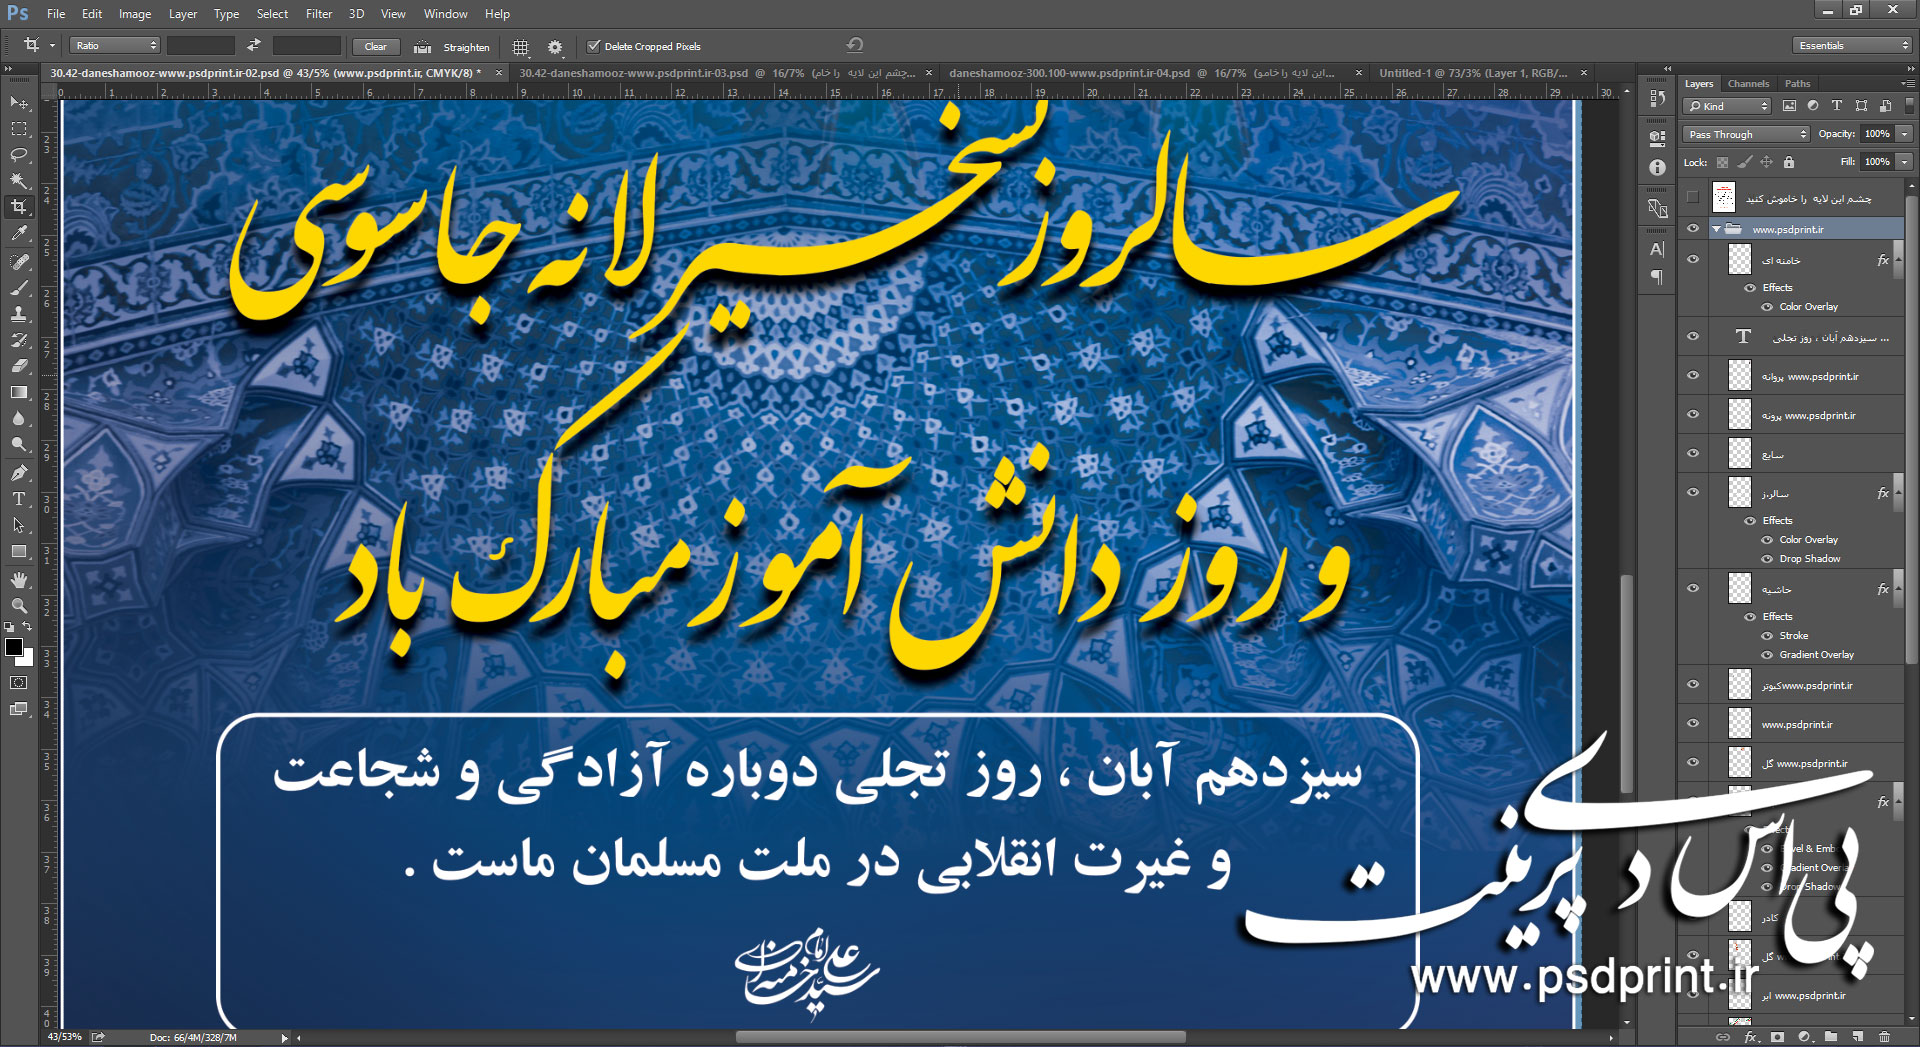Open the Filter menu
Image resolution: width=1920 pixels, height=1047 pixels.
point(319,14)
